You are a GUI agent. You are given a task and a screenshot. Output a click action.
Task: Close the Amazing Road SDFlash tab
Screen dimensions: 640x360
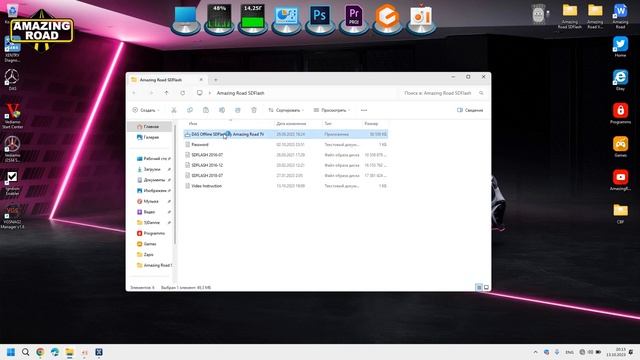pos(201,80)
